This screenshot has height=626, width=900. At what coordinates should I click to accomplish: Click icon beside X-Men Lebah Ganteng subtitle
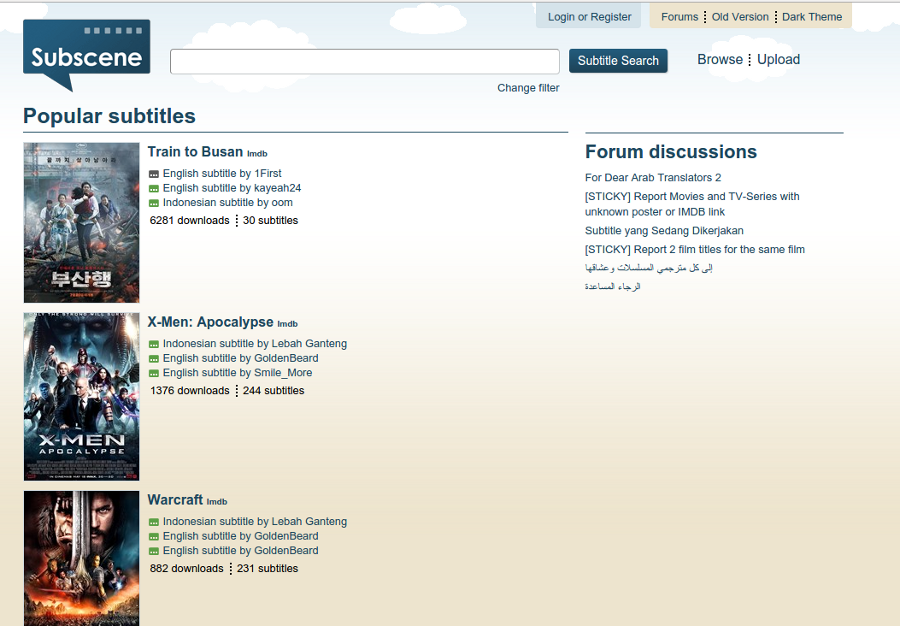point(154,344)
